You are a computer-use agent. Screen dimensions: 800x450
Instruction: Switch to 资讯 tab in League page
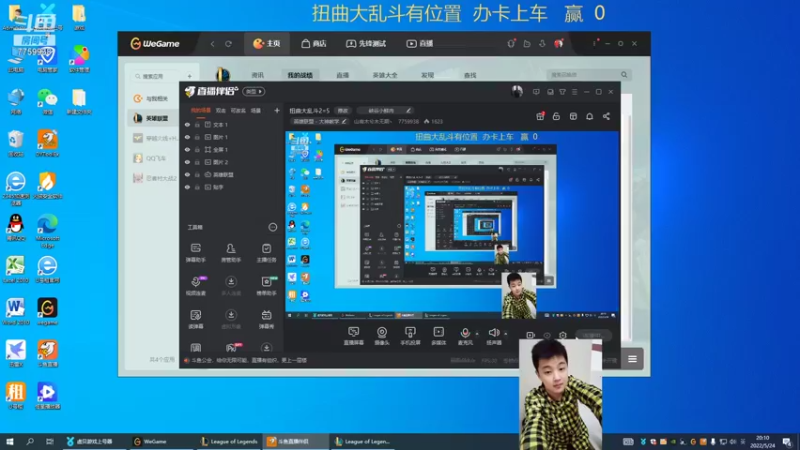(x=258, y=75)
